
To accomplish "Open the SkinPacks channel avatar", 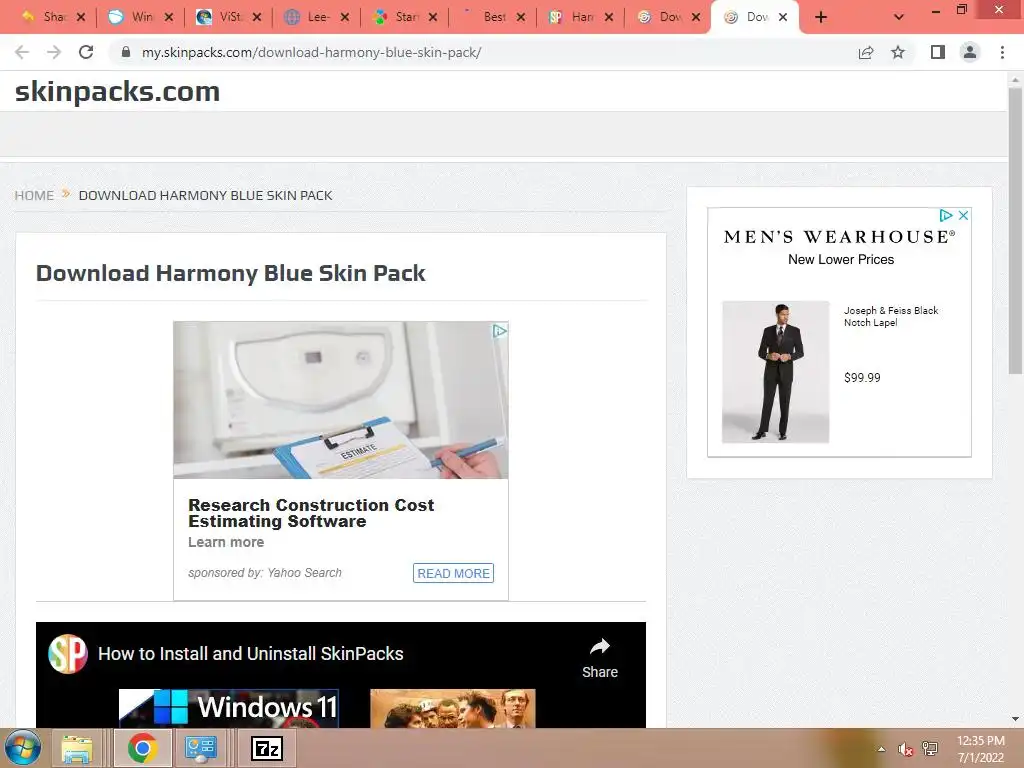I will pyautogui.click(x=68, y=654).
